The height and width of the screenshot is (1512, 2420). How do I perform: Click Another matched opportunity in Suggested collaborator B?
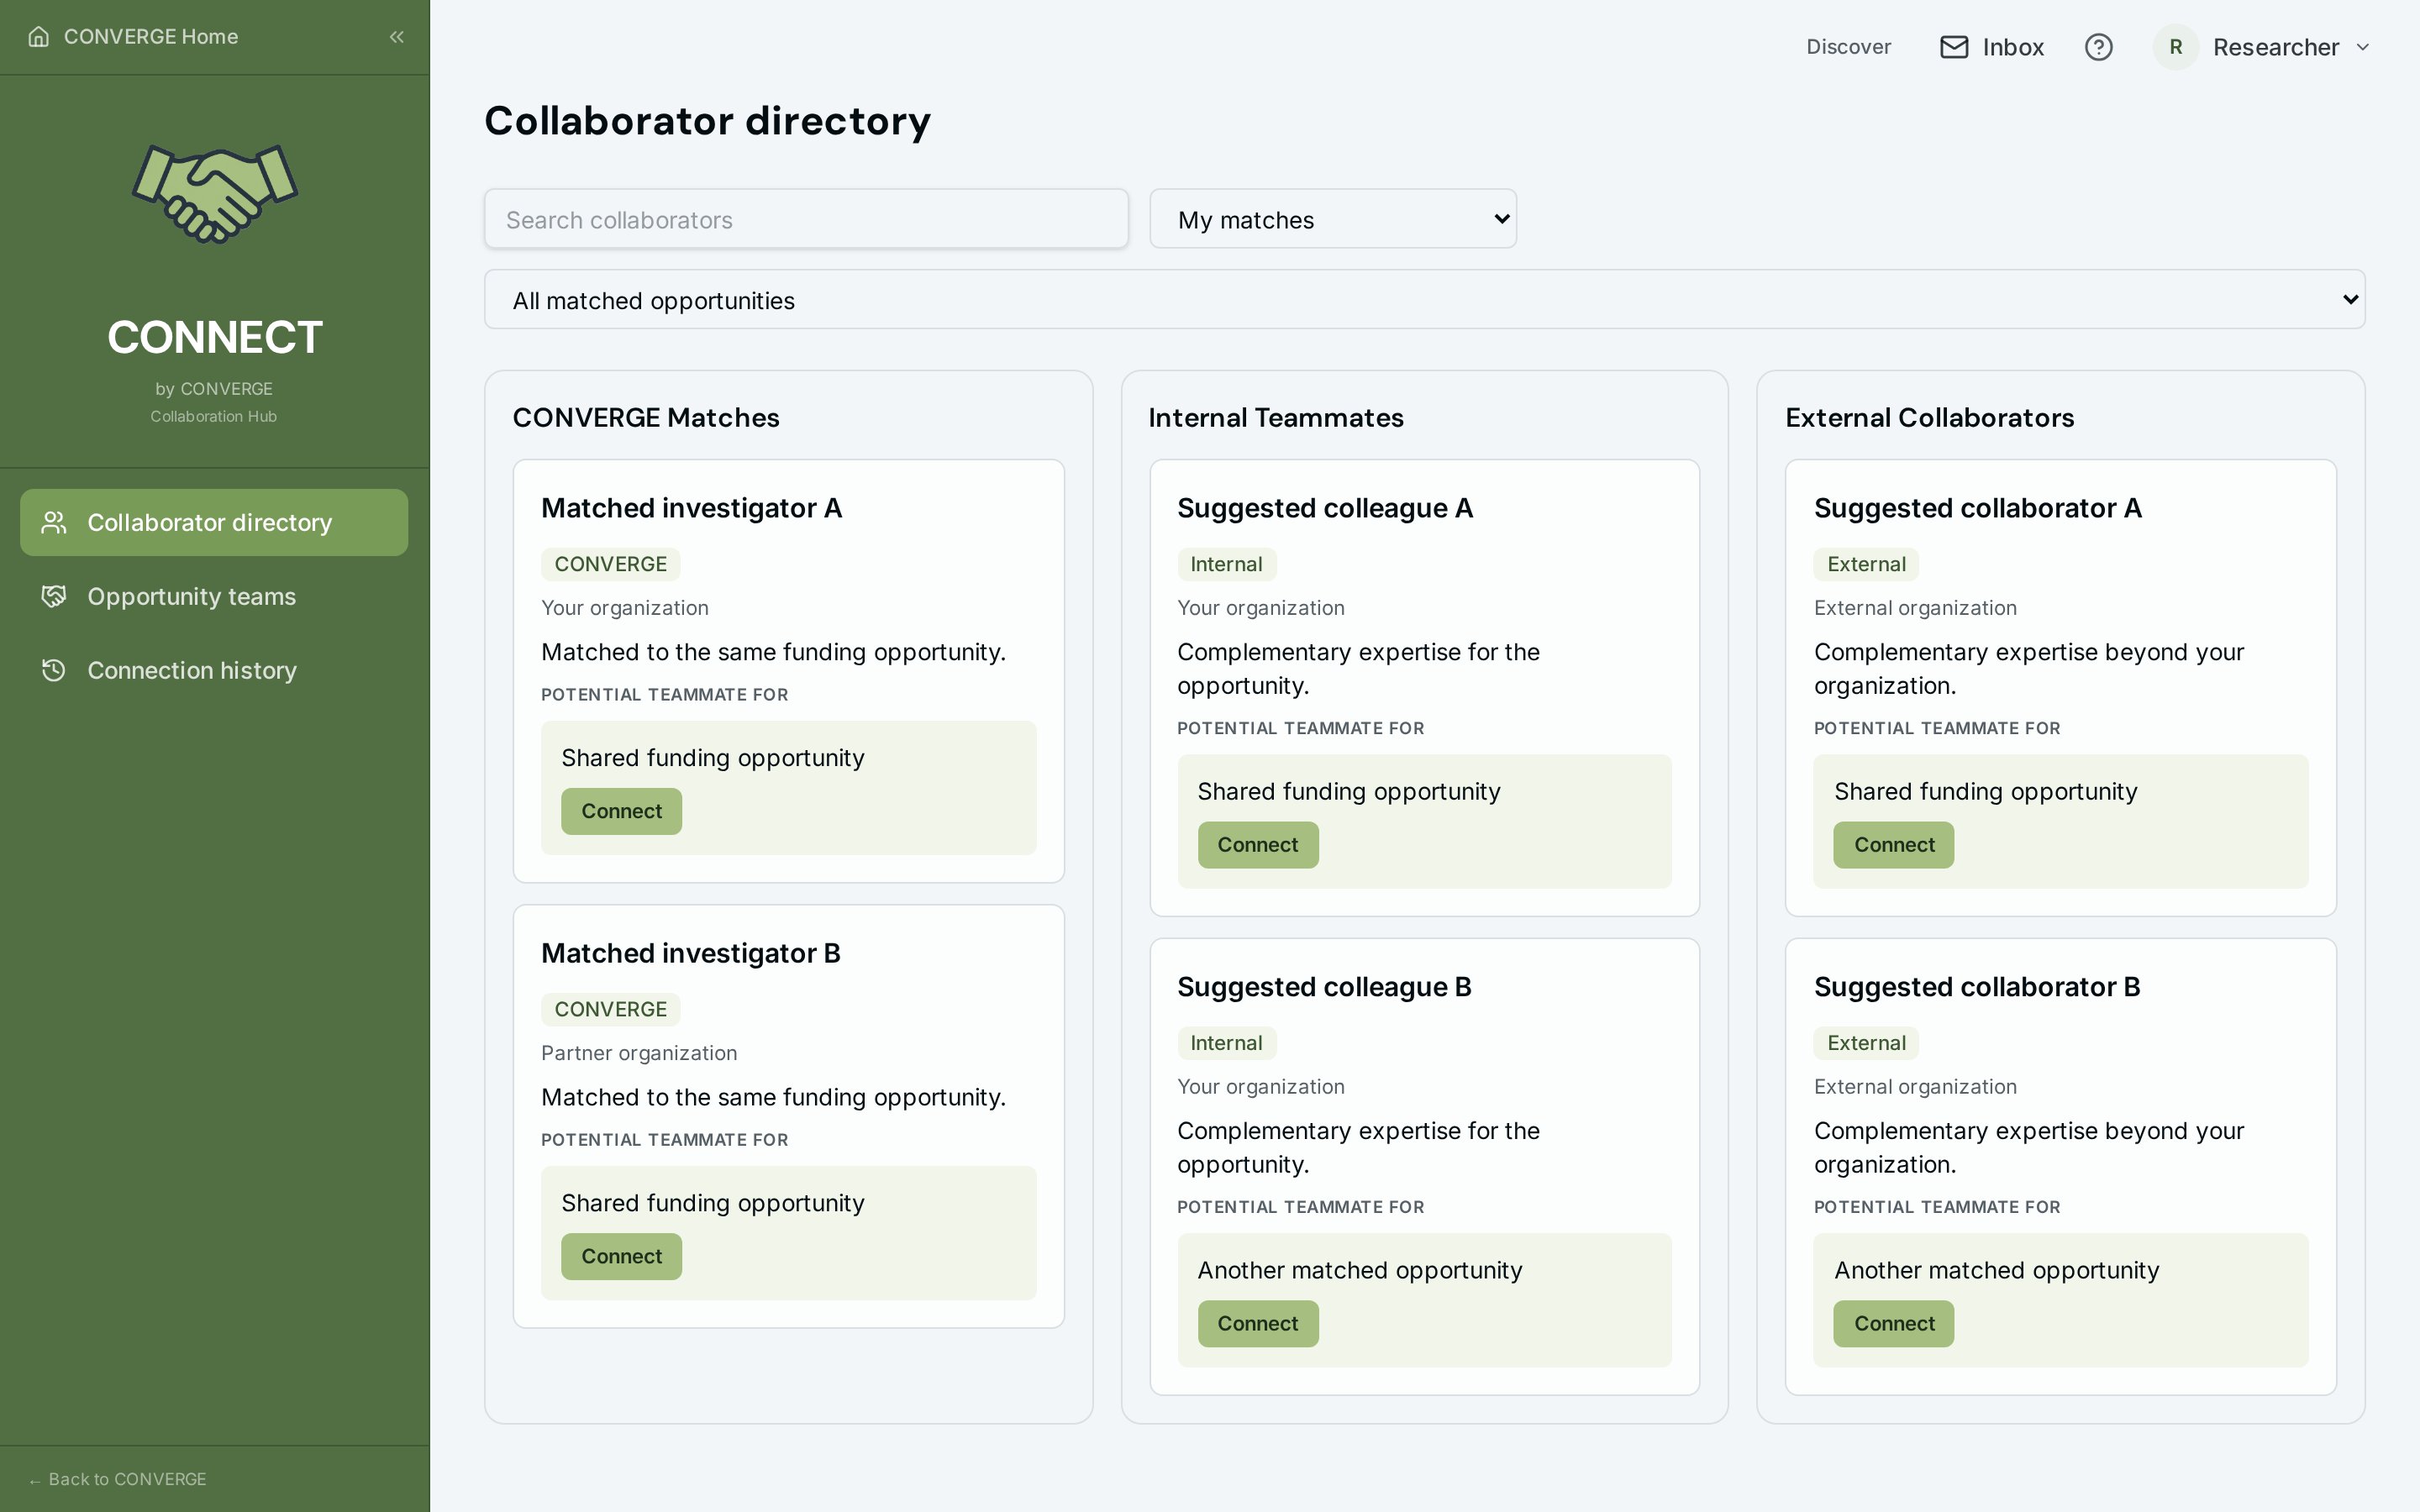[x=1996, y=1270]
